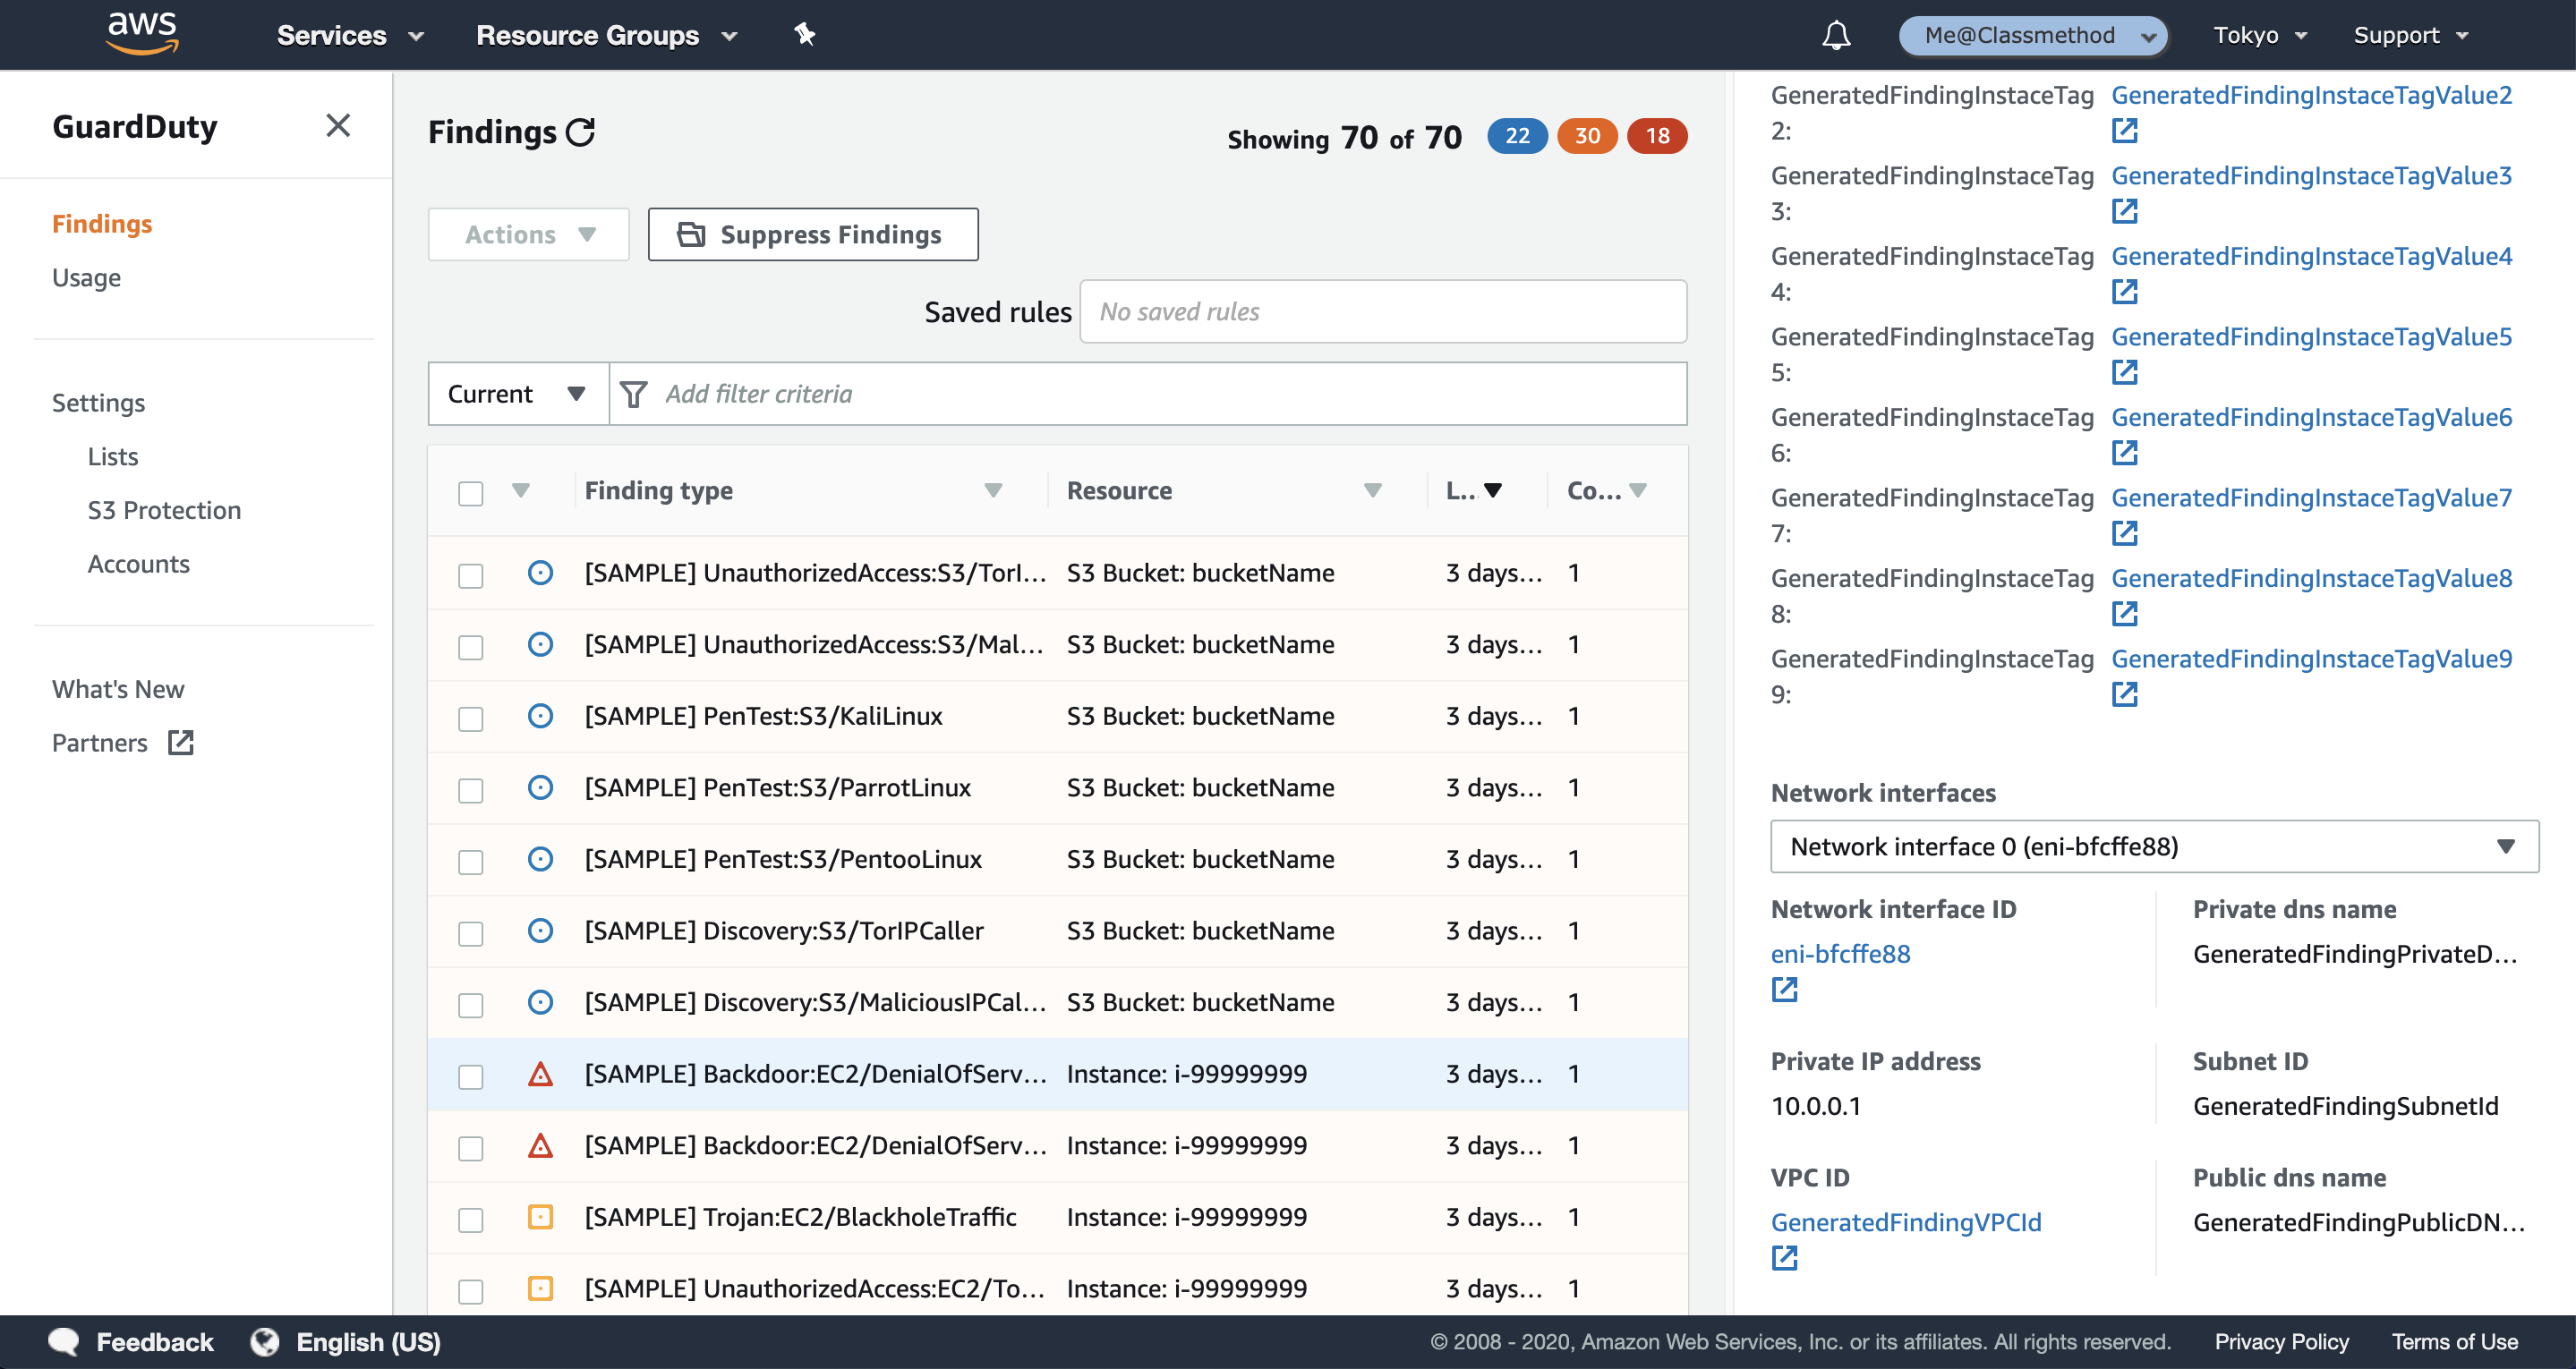The image size is (2576, 1369).
Task: Open the Support dropdown
Action: pyautogui.click(x=2410, y=35)
